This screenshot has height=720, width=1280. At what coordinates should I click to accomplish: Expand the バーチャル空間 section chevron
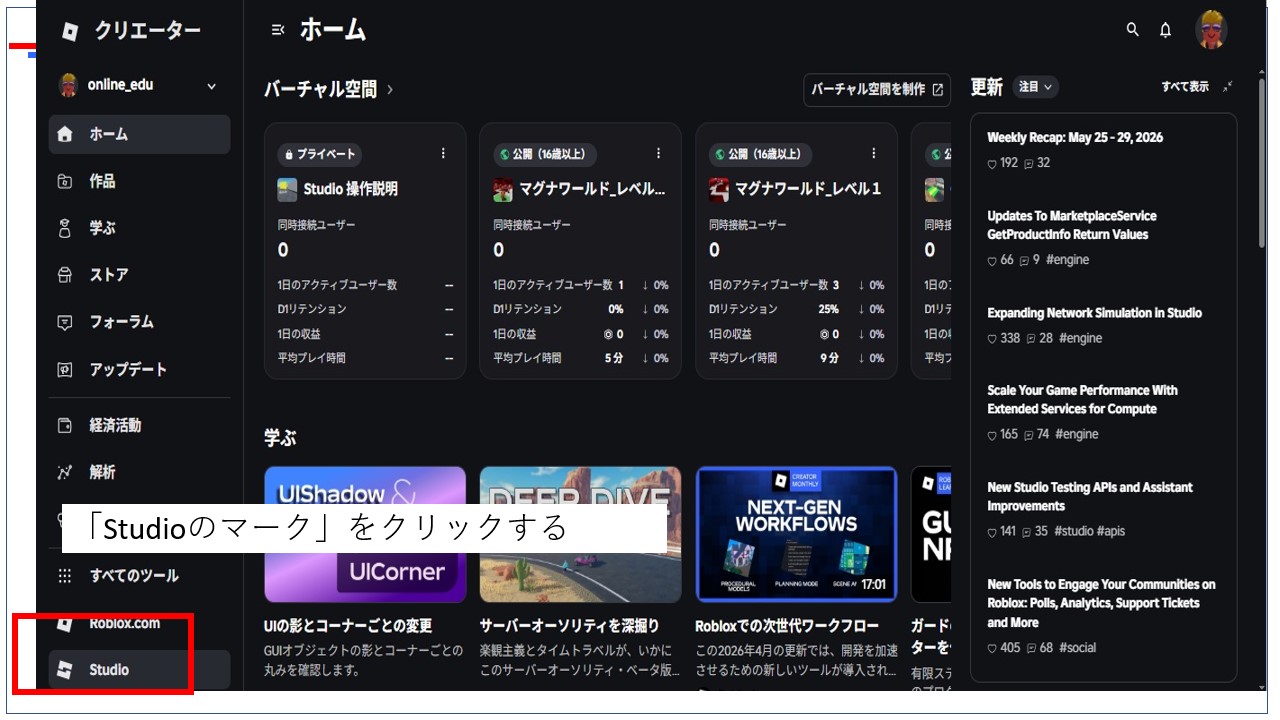390,90
